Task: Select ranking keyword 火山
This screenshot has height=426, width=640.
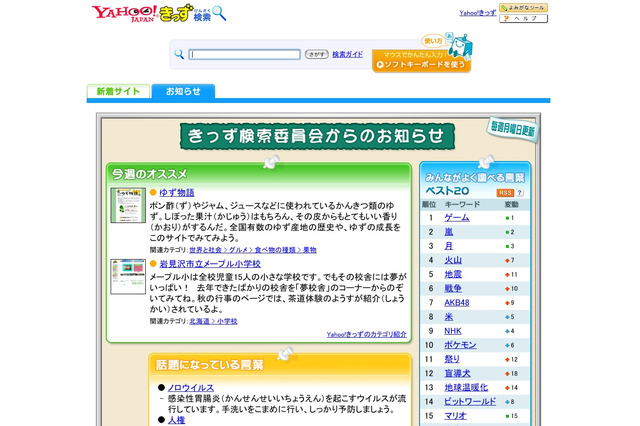Action: tap(453, 260)
